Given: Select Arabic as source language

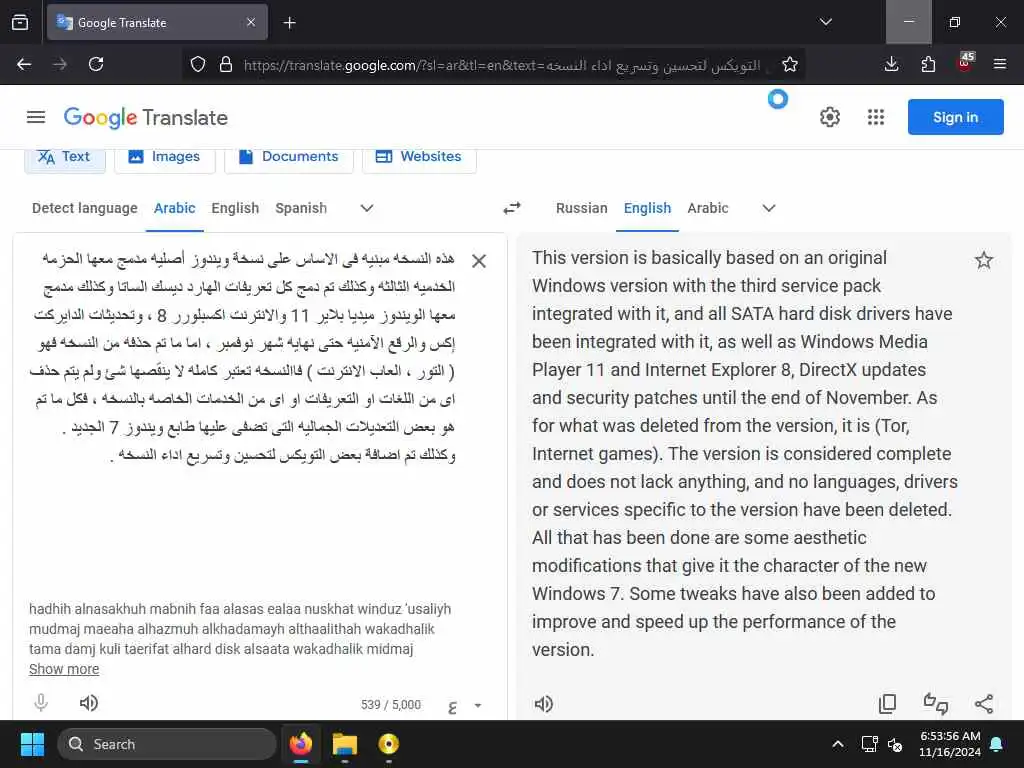Looking at the screenshot, I should tap(174, 208).
